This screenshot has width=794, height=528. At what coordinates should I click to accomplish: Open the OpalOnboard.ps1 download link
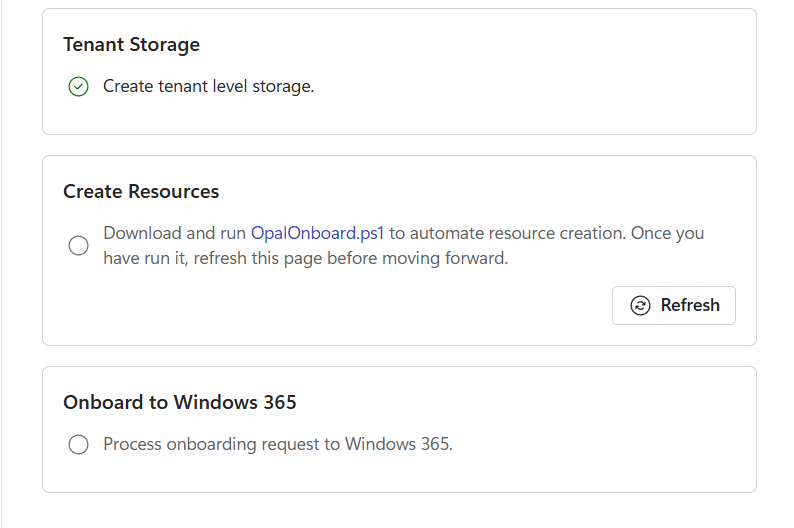317,233
